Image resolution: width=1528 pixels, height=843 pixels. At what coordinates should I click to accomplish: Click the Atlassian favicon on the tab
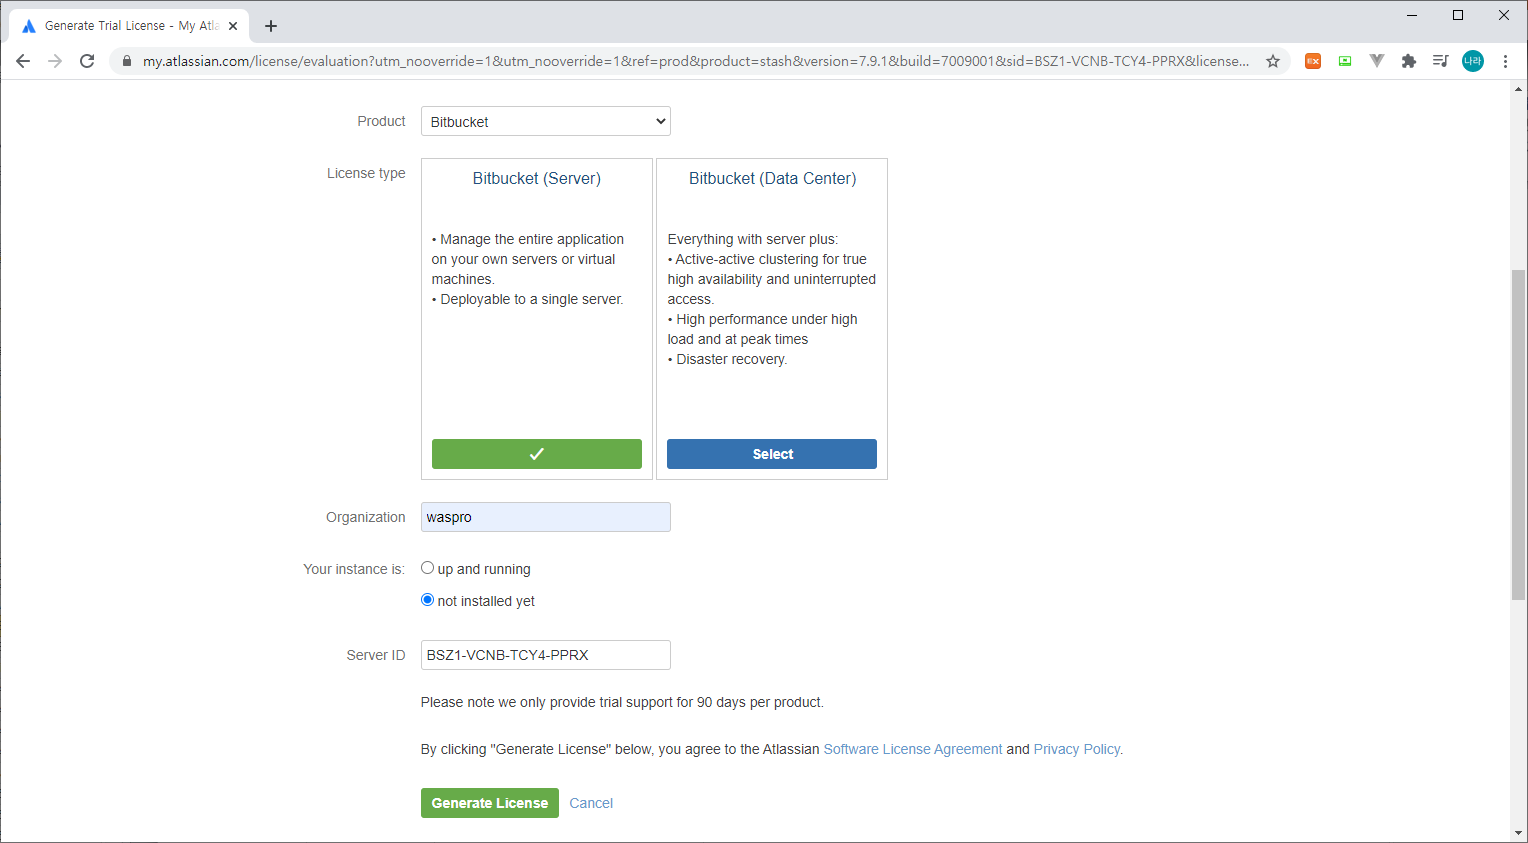(x=28, y=26)
